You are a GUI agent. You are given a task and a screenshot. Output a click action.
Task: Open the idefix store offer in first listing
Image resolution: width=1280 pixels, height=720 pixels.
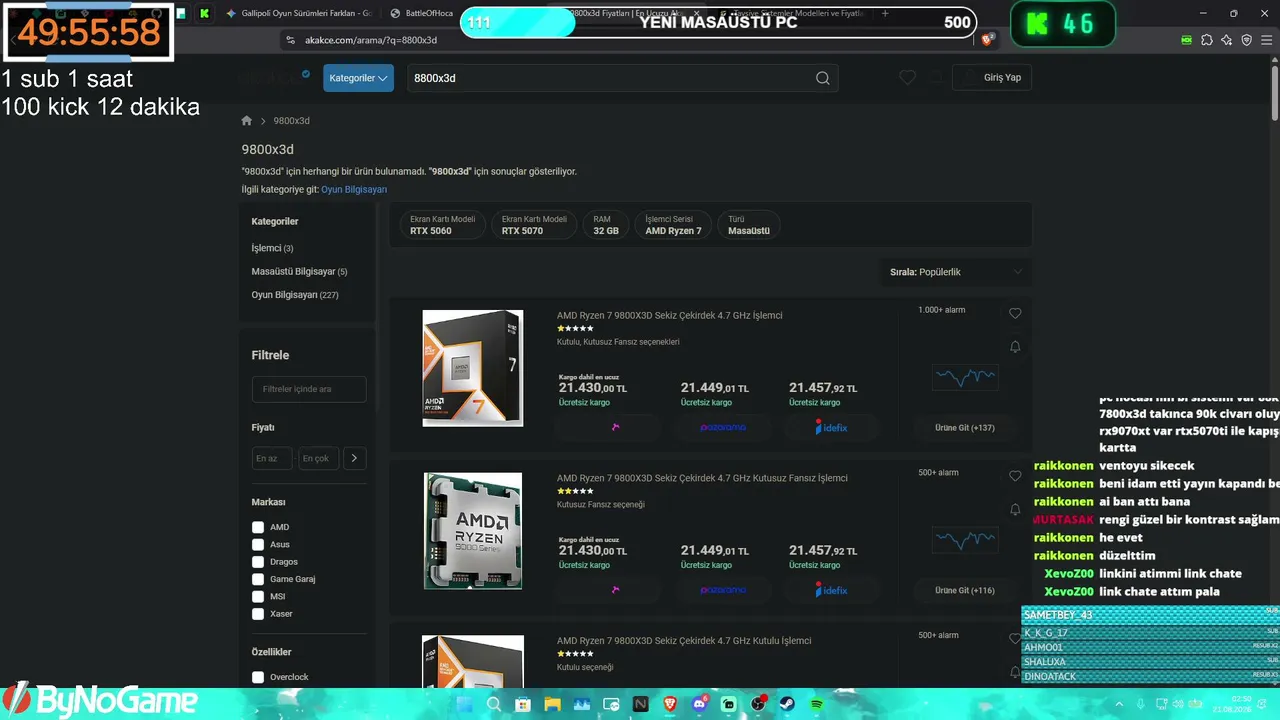831,427
